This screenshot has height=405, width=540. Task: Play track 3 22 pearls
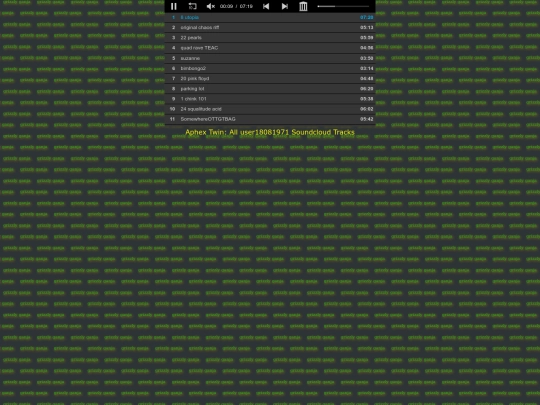[270, 38]
